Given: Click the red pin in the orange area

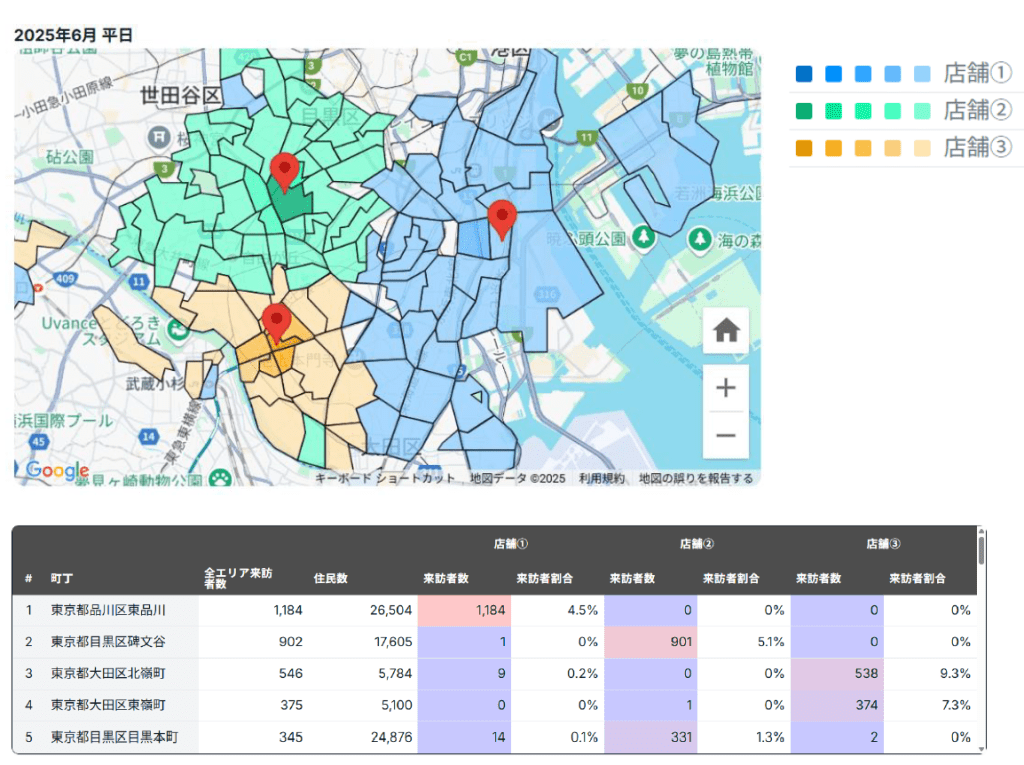Looking at the screenshot, I should [276, 322].
